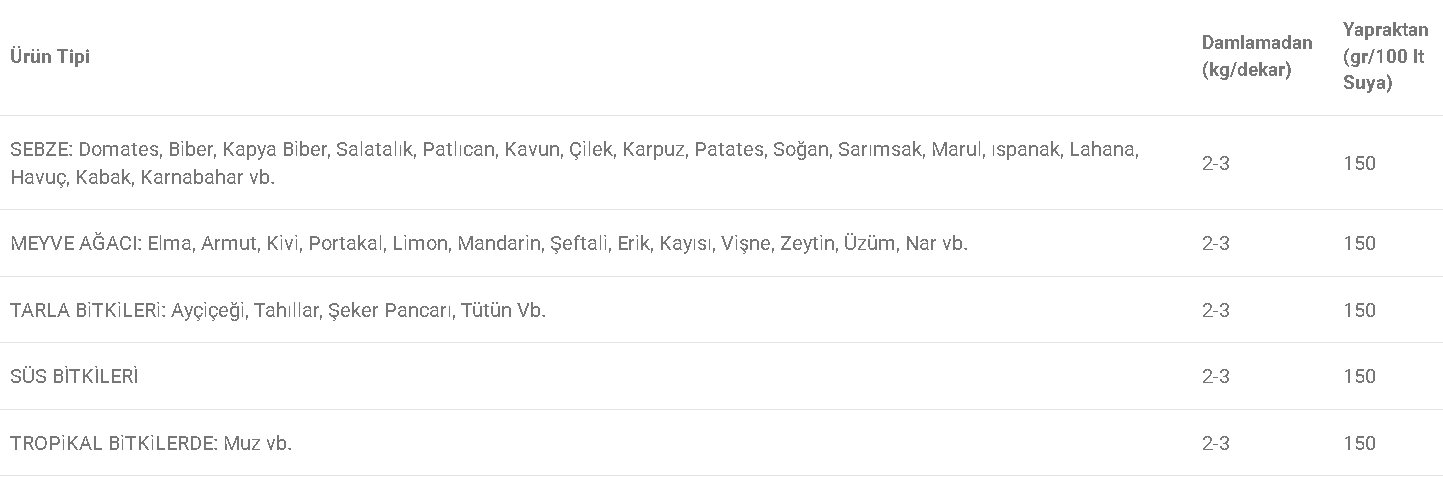Image resolution: width=1443 pixels, height=477 pixels.
Task: Click the SÜS BİTKİLERİ row label
Action: (74, 376)
